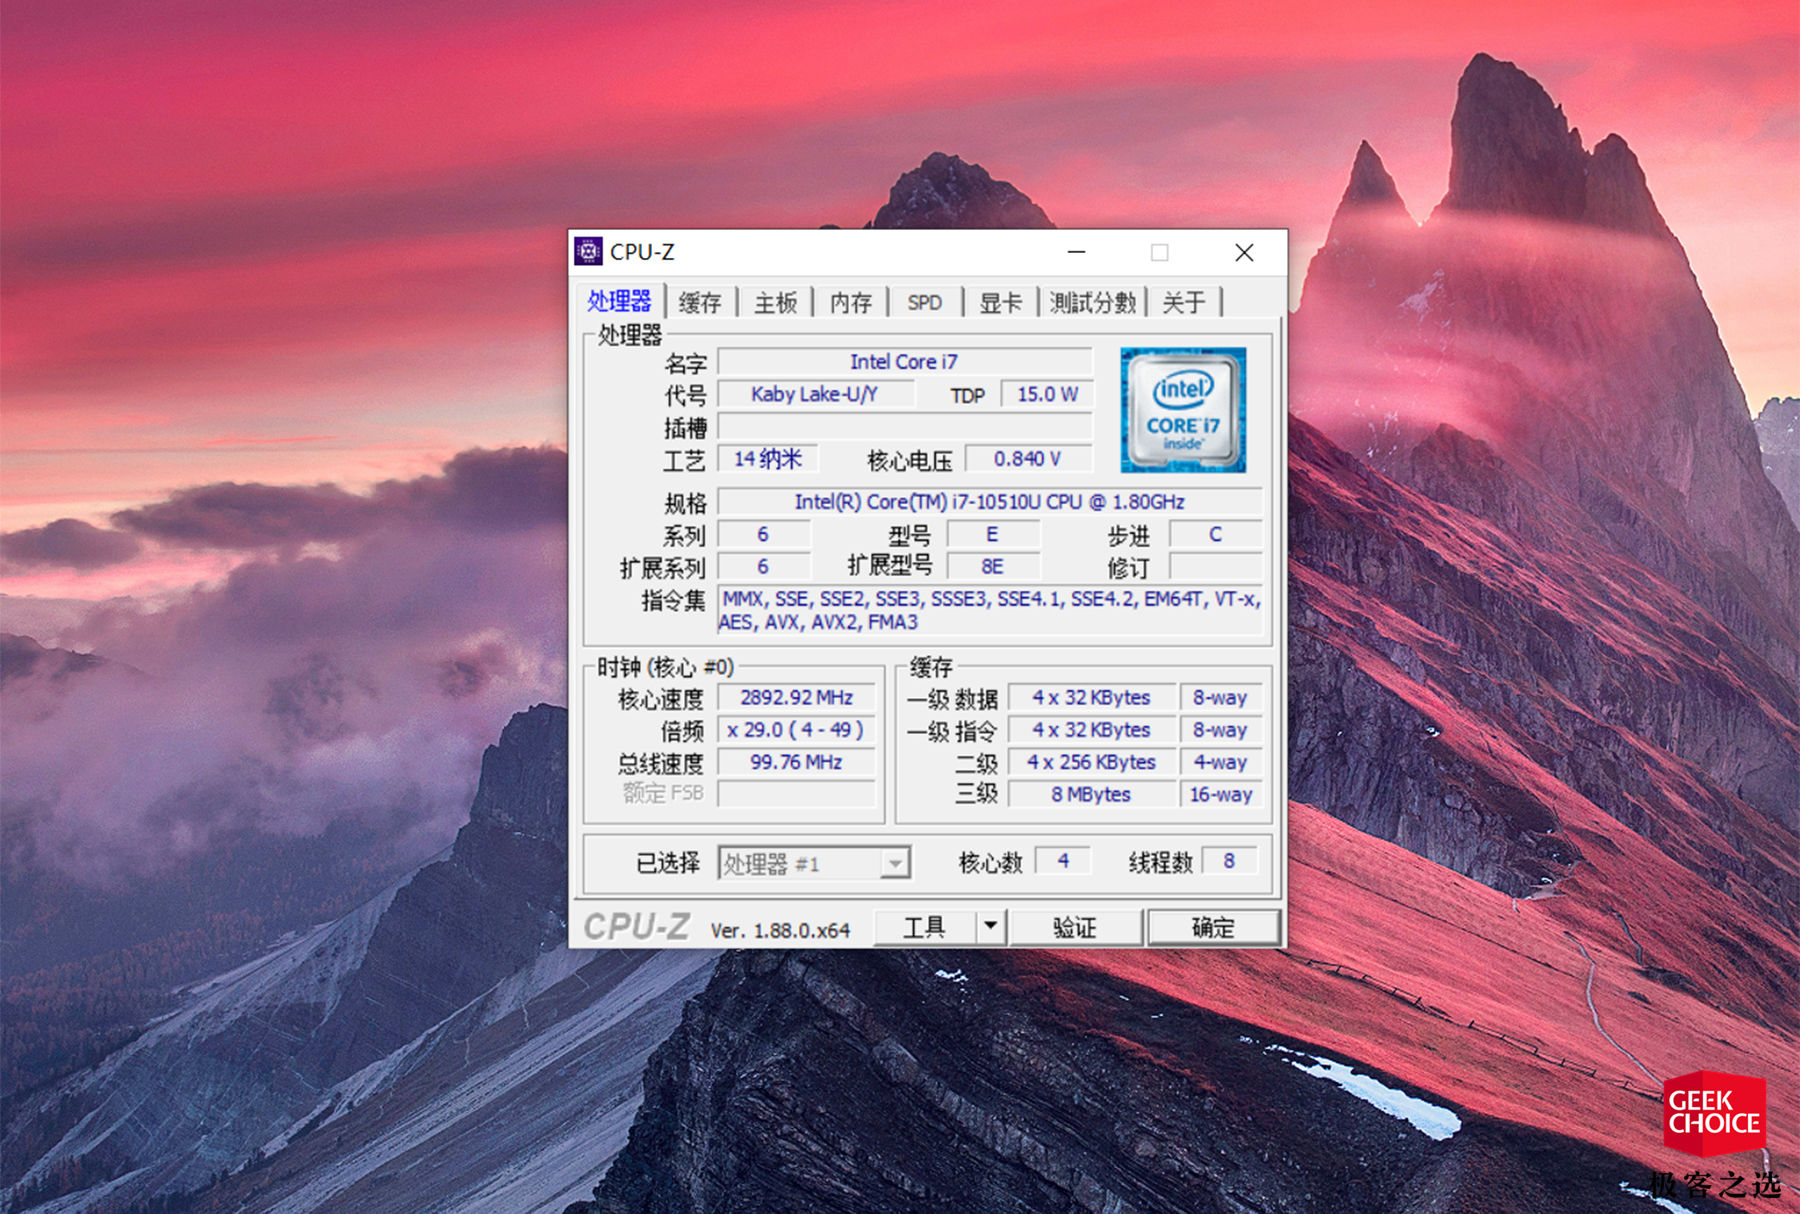Click the instruction set list field
This screenshot has height=1214, width=1800.
[x=990, y=610]
